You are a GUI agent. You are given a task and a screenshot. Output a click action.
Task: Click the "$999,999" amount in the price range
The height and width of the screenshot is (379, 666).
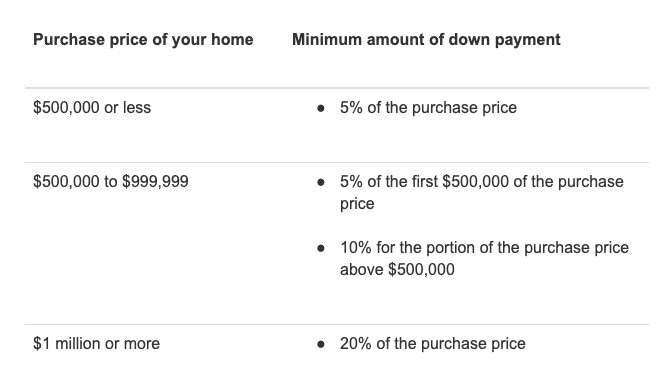coord(155,181)
